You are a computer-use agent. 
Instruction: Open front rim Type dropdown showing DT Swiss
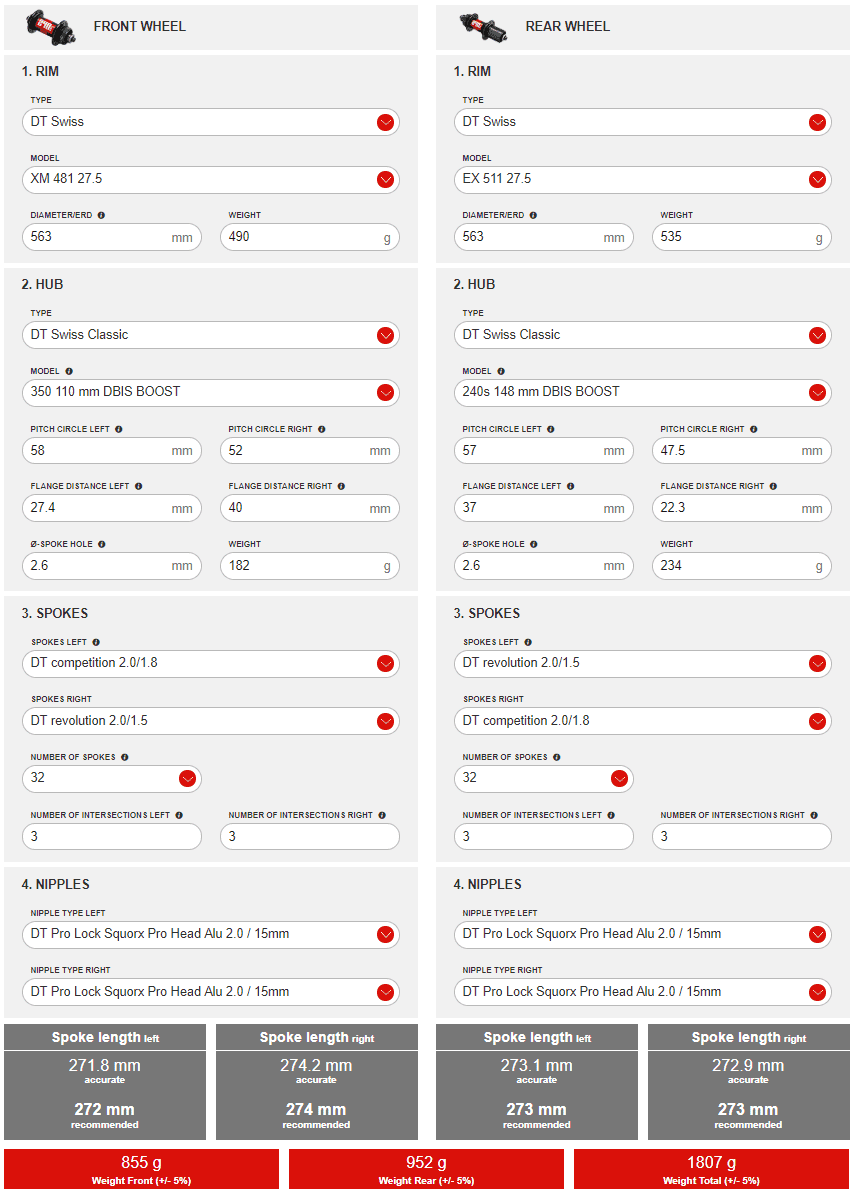(385, 122)
